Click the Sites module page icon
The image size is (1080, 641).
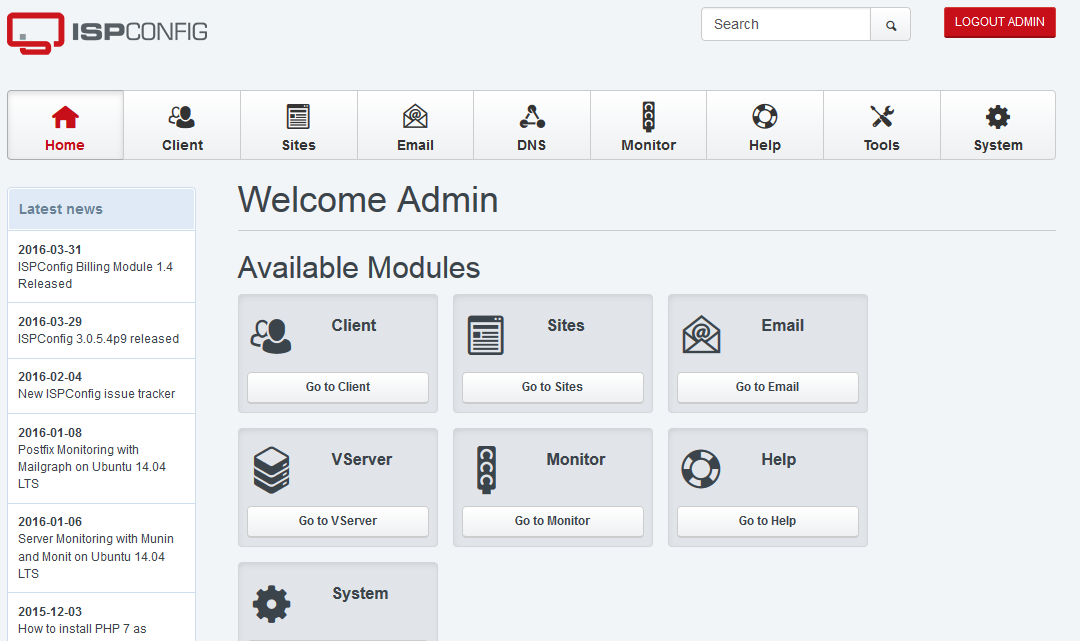(486, 335)
